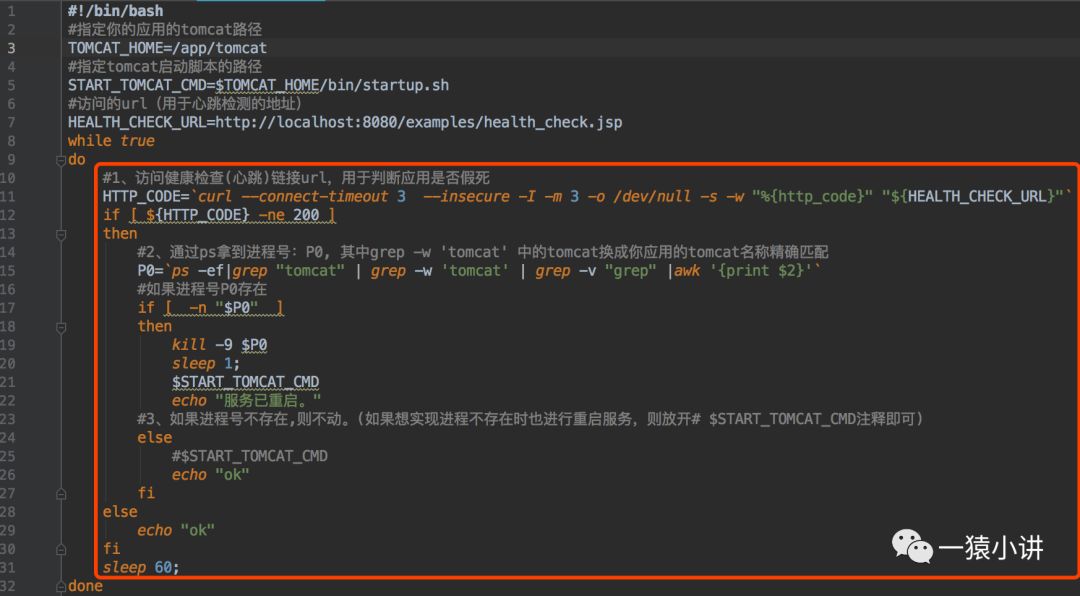
Task: Collapse the fold marker at line 18 'then'
Action: (61, 327)
